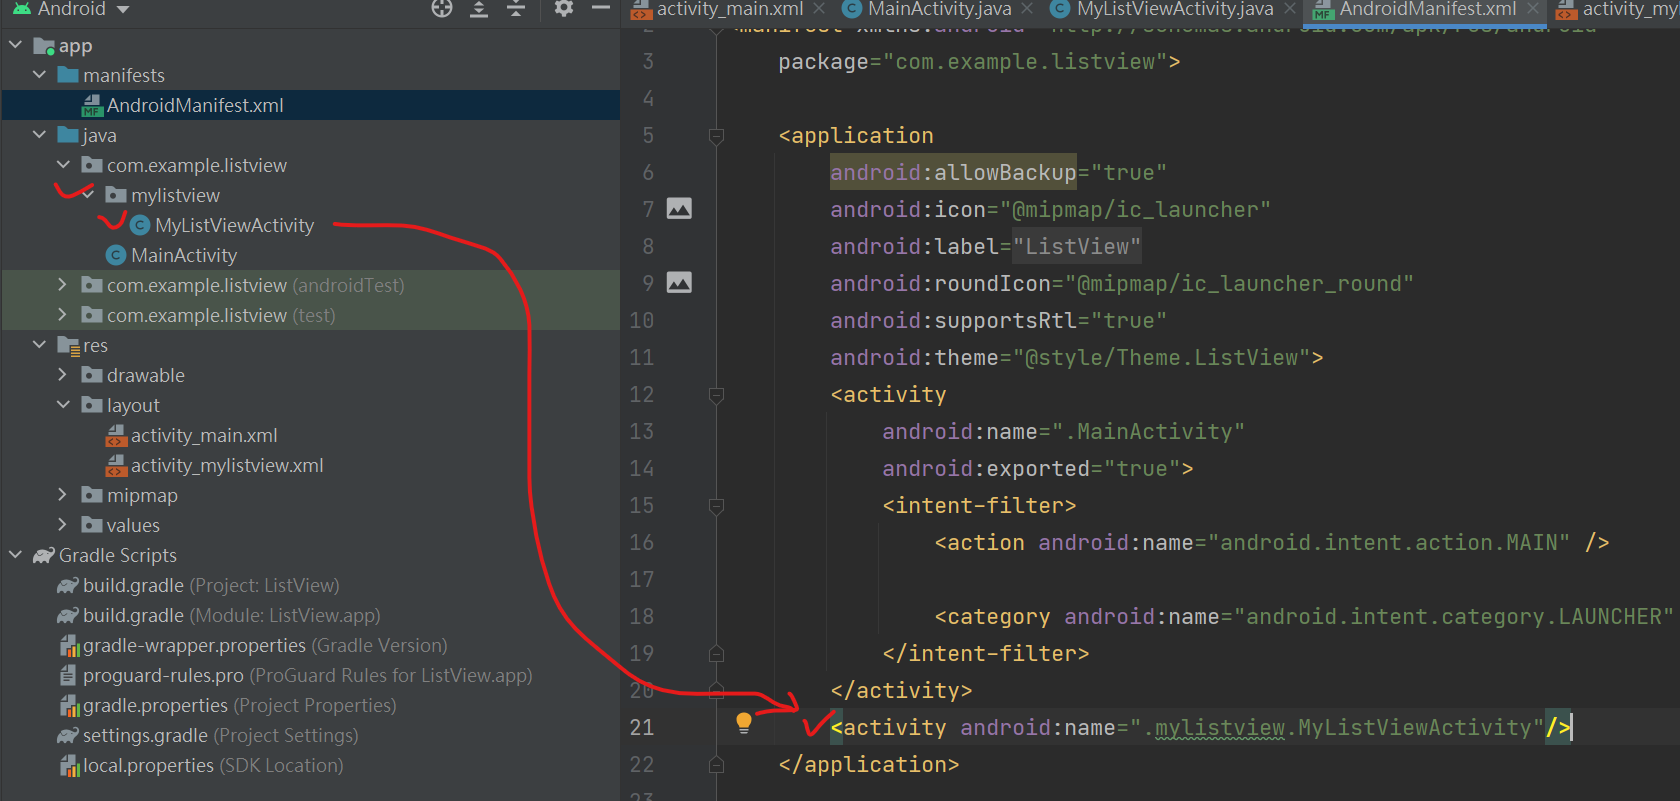Viewport: 1680px width, 801px height.
Task: Collapse the app module node
Action: click(x=16, y=45)
